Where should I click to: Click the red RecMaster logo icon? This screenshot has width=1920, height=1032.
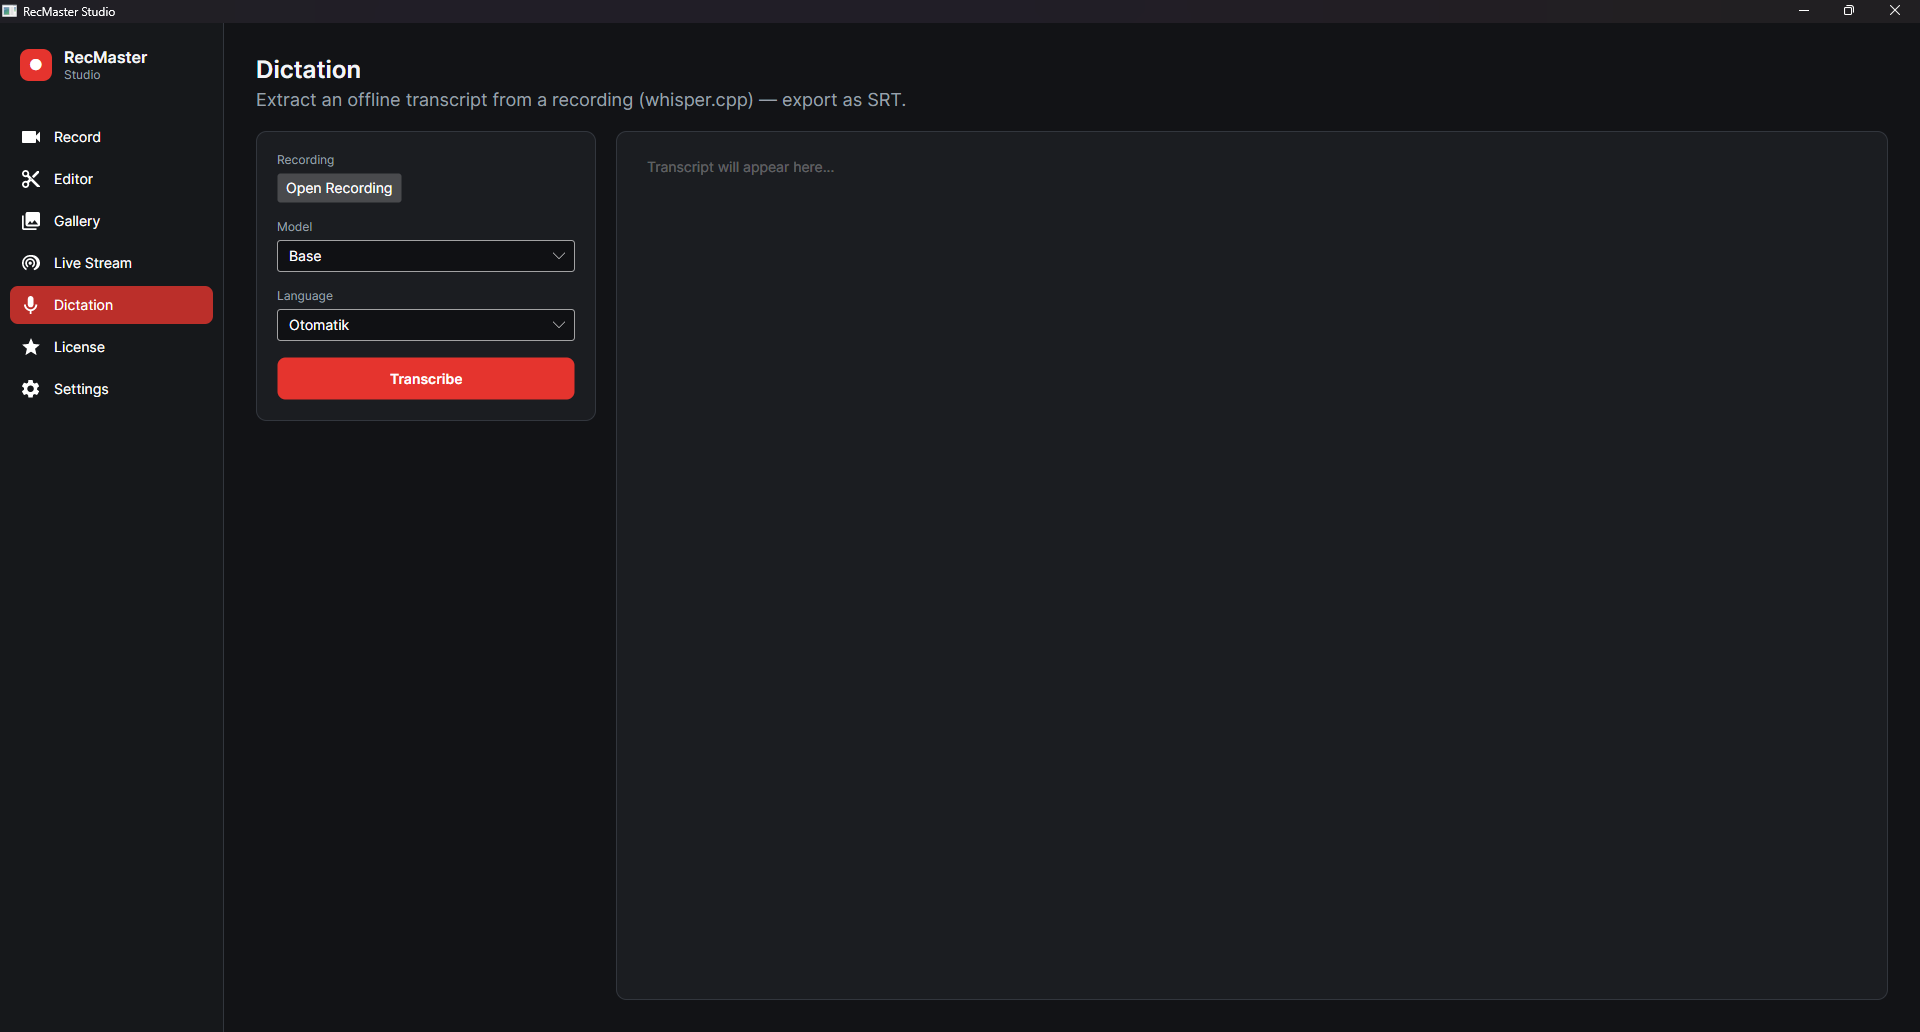pos(36,65)
